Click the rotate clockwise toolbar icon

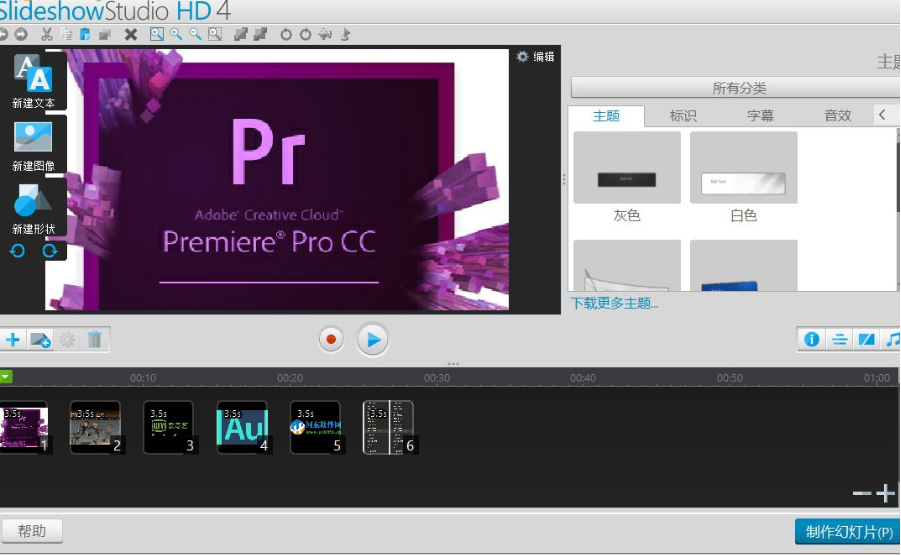coord(305,34)
